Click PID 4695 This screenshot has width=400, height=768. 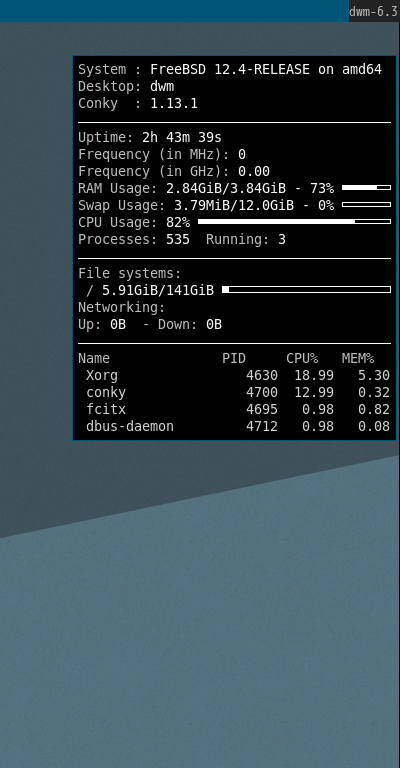262,409
